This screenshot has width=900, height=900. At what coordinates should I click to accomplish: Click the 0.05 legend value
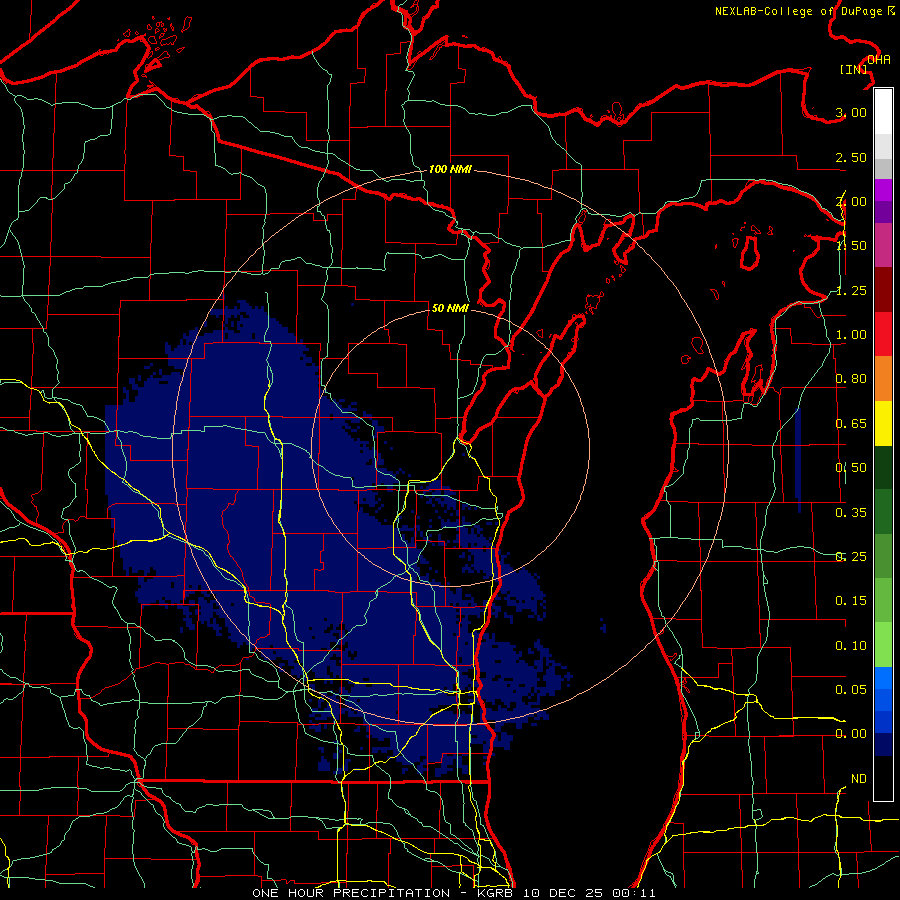coord(851,689)
